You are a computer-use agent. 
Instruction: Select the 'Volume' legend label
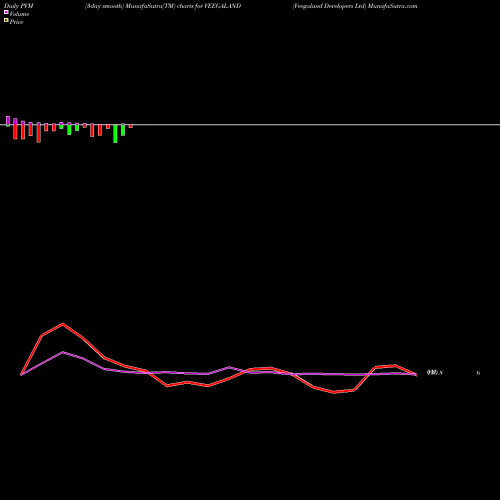(19, 14)
